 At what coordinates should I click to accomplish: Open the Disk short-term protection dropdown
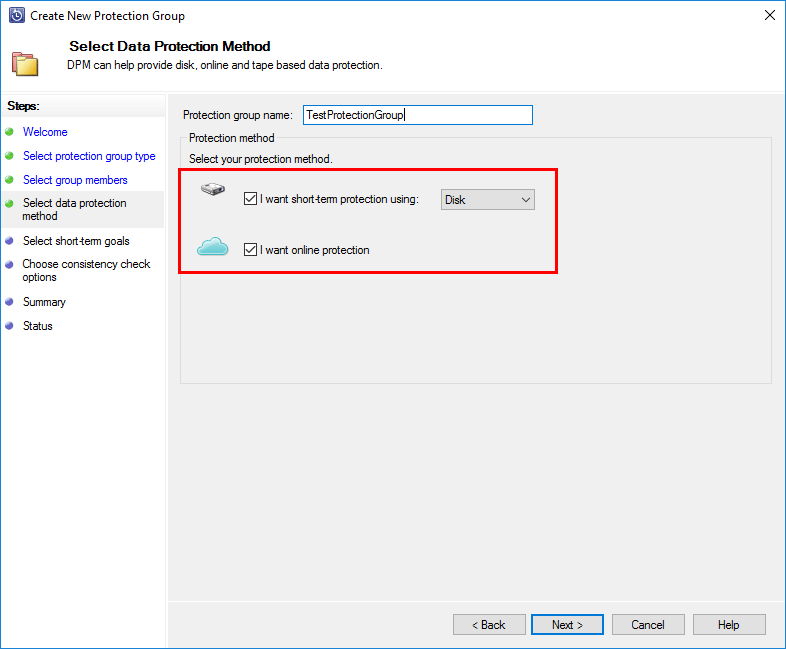coord(488,199)
